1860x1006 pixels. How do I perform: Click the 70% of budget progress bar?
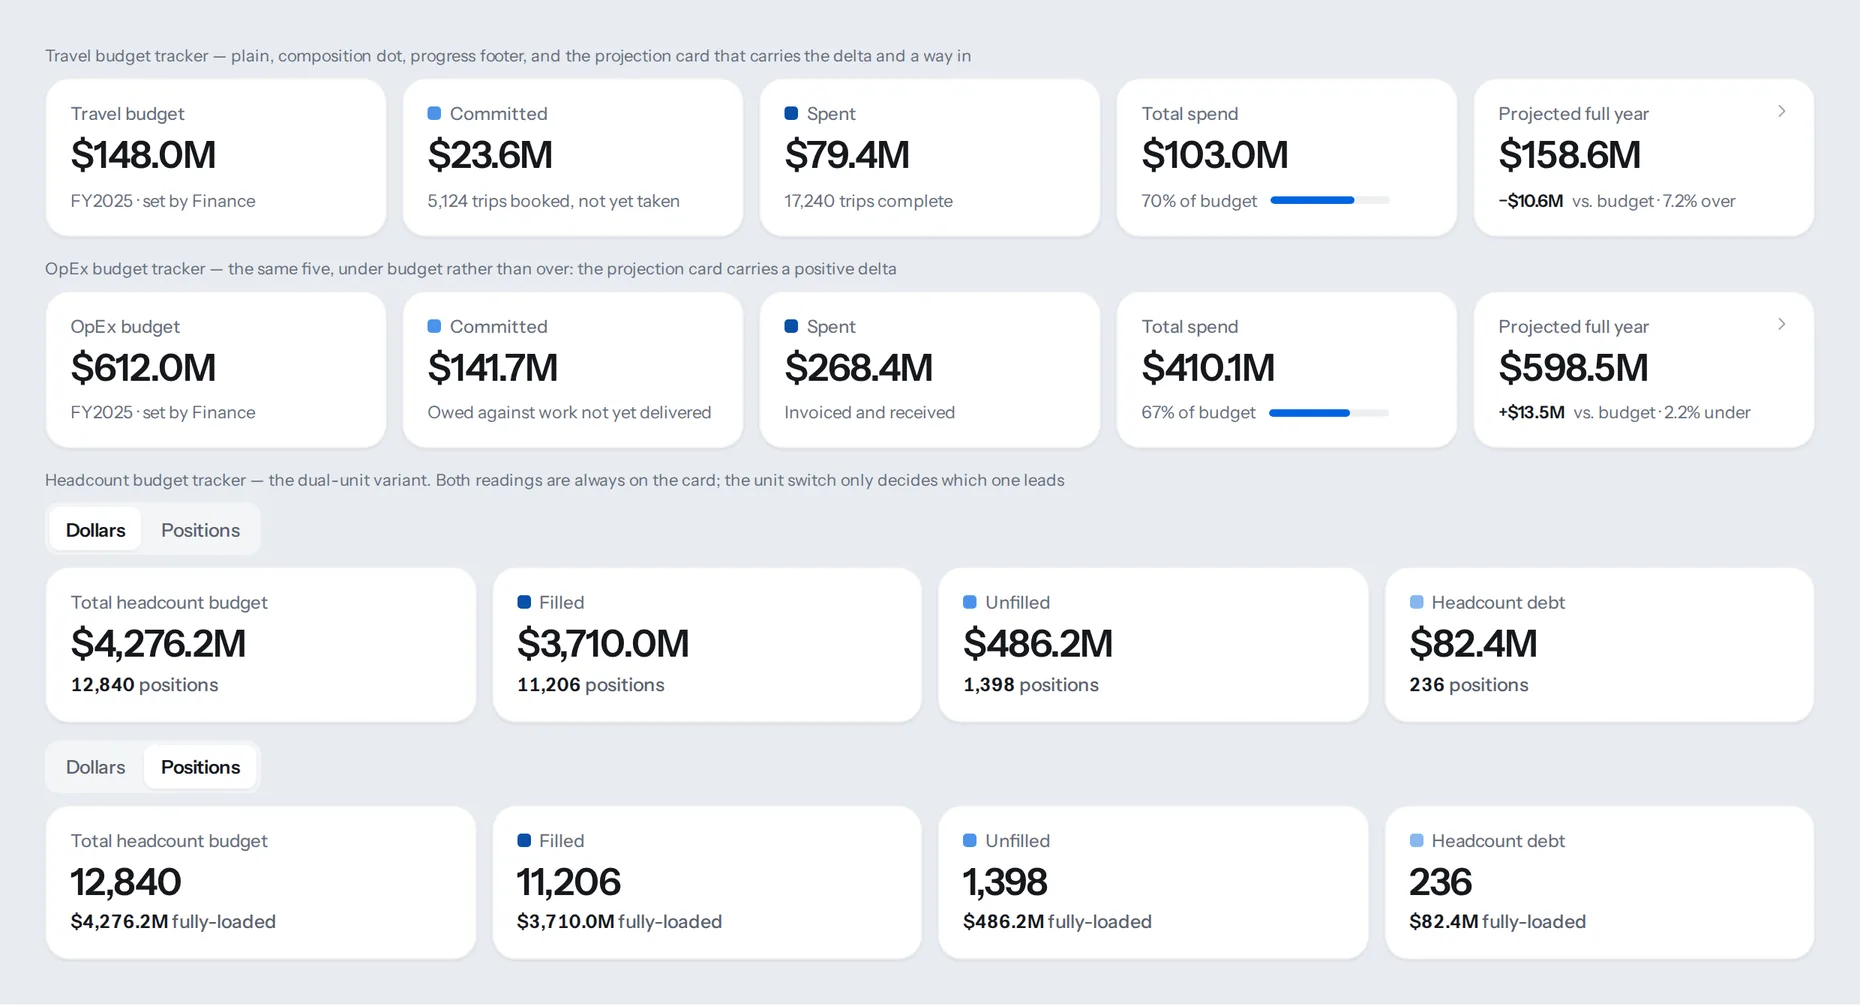1330,200
